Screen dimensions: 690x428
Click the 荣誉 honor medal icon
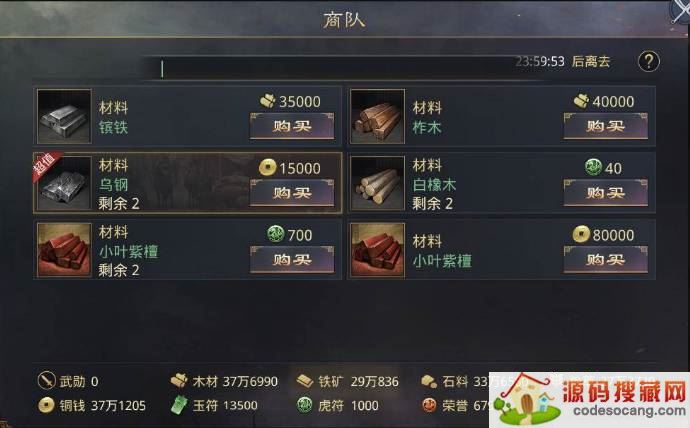pyautogui.click(x=429, y=405)
